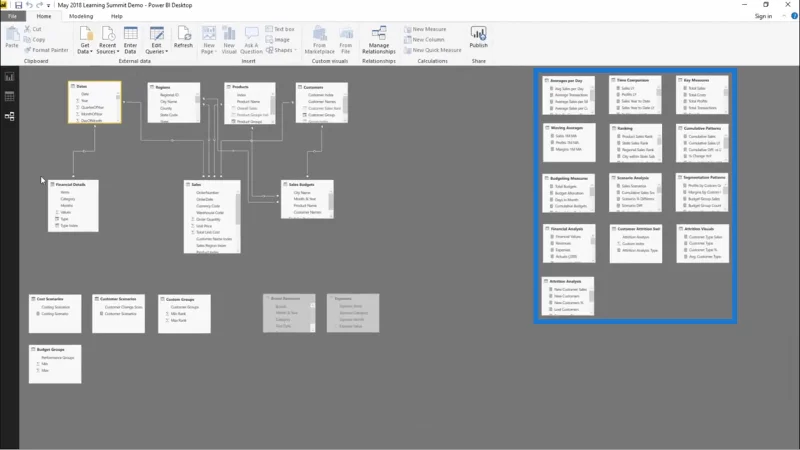Select the Regions table header
Screen dimensions: 800x450
pos(173,87)
